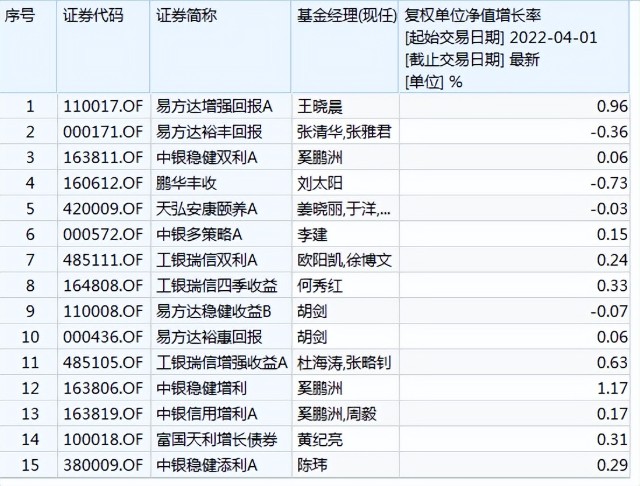Select fund name 中银稳健添利A

click(207, 465)
